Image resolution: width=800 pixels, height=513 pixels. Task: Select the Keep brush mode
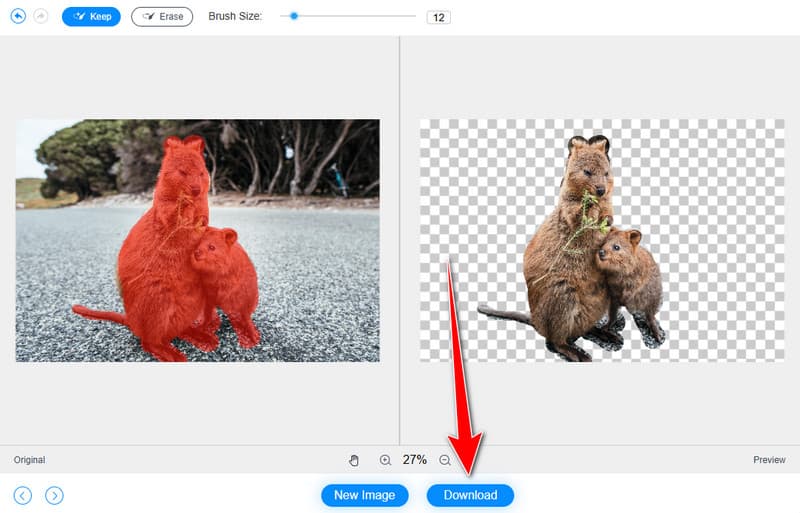tap(91, 17)
